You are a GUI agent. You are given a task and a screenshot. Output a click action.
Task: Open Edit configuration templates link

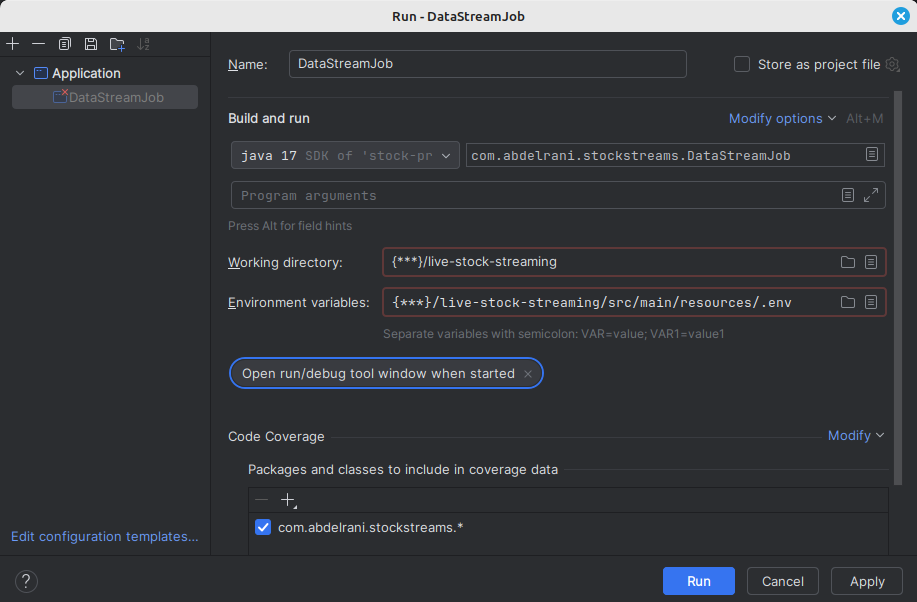click(x=105, y=536)
